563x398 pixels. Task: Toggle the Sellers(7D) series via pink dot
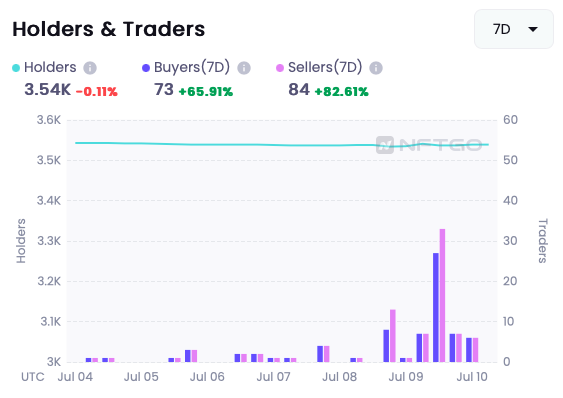pyautogui.click(x=280, y=68)
